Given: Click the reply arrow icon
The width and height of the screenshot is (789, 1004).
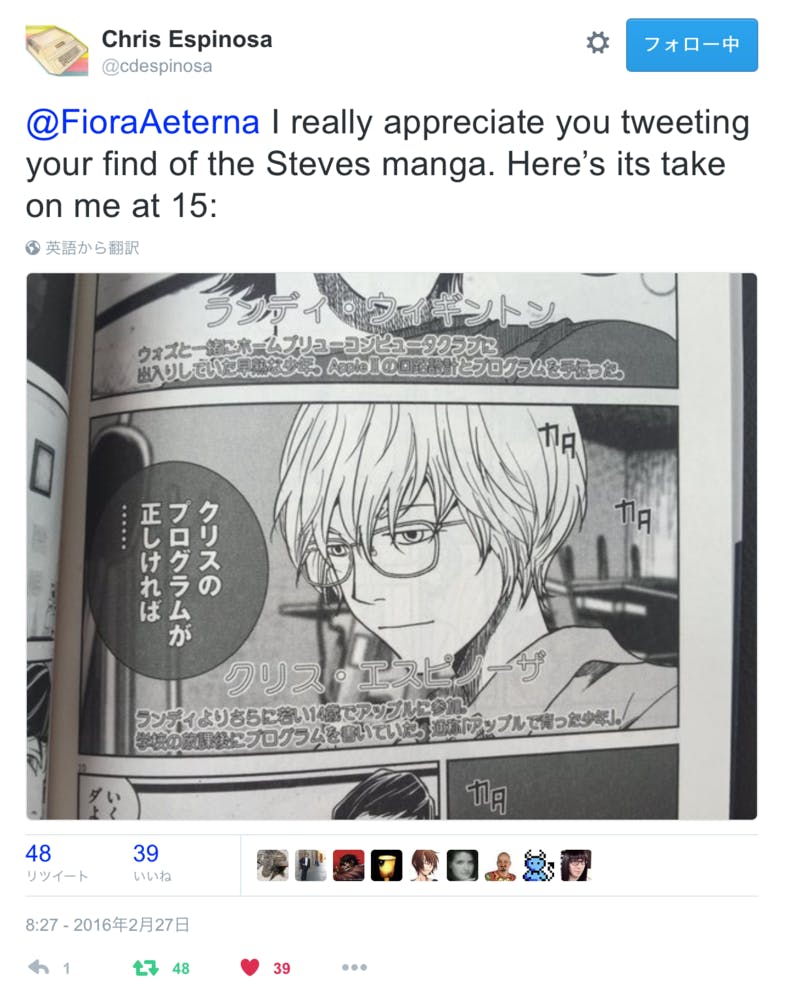Looking at the screenshot, I should coord(39,968).
